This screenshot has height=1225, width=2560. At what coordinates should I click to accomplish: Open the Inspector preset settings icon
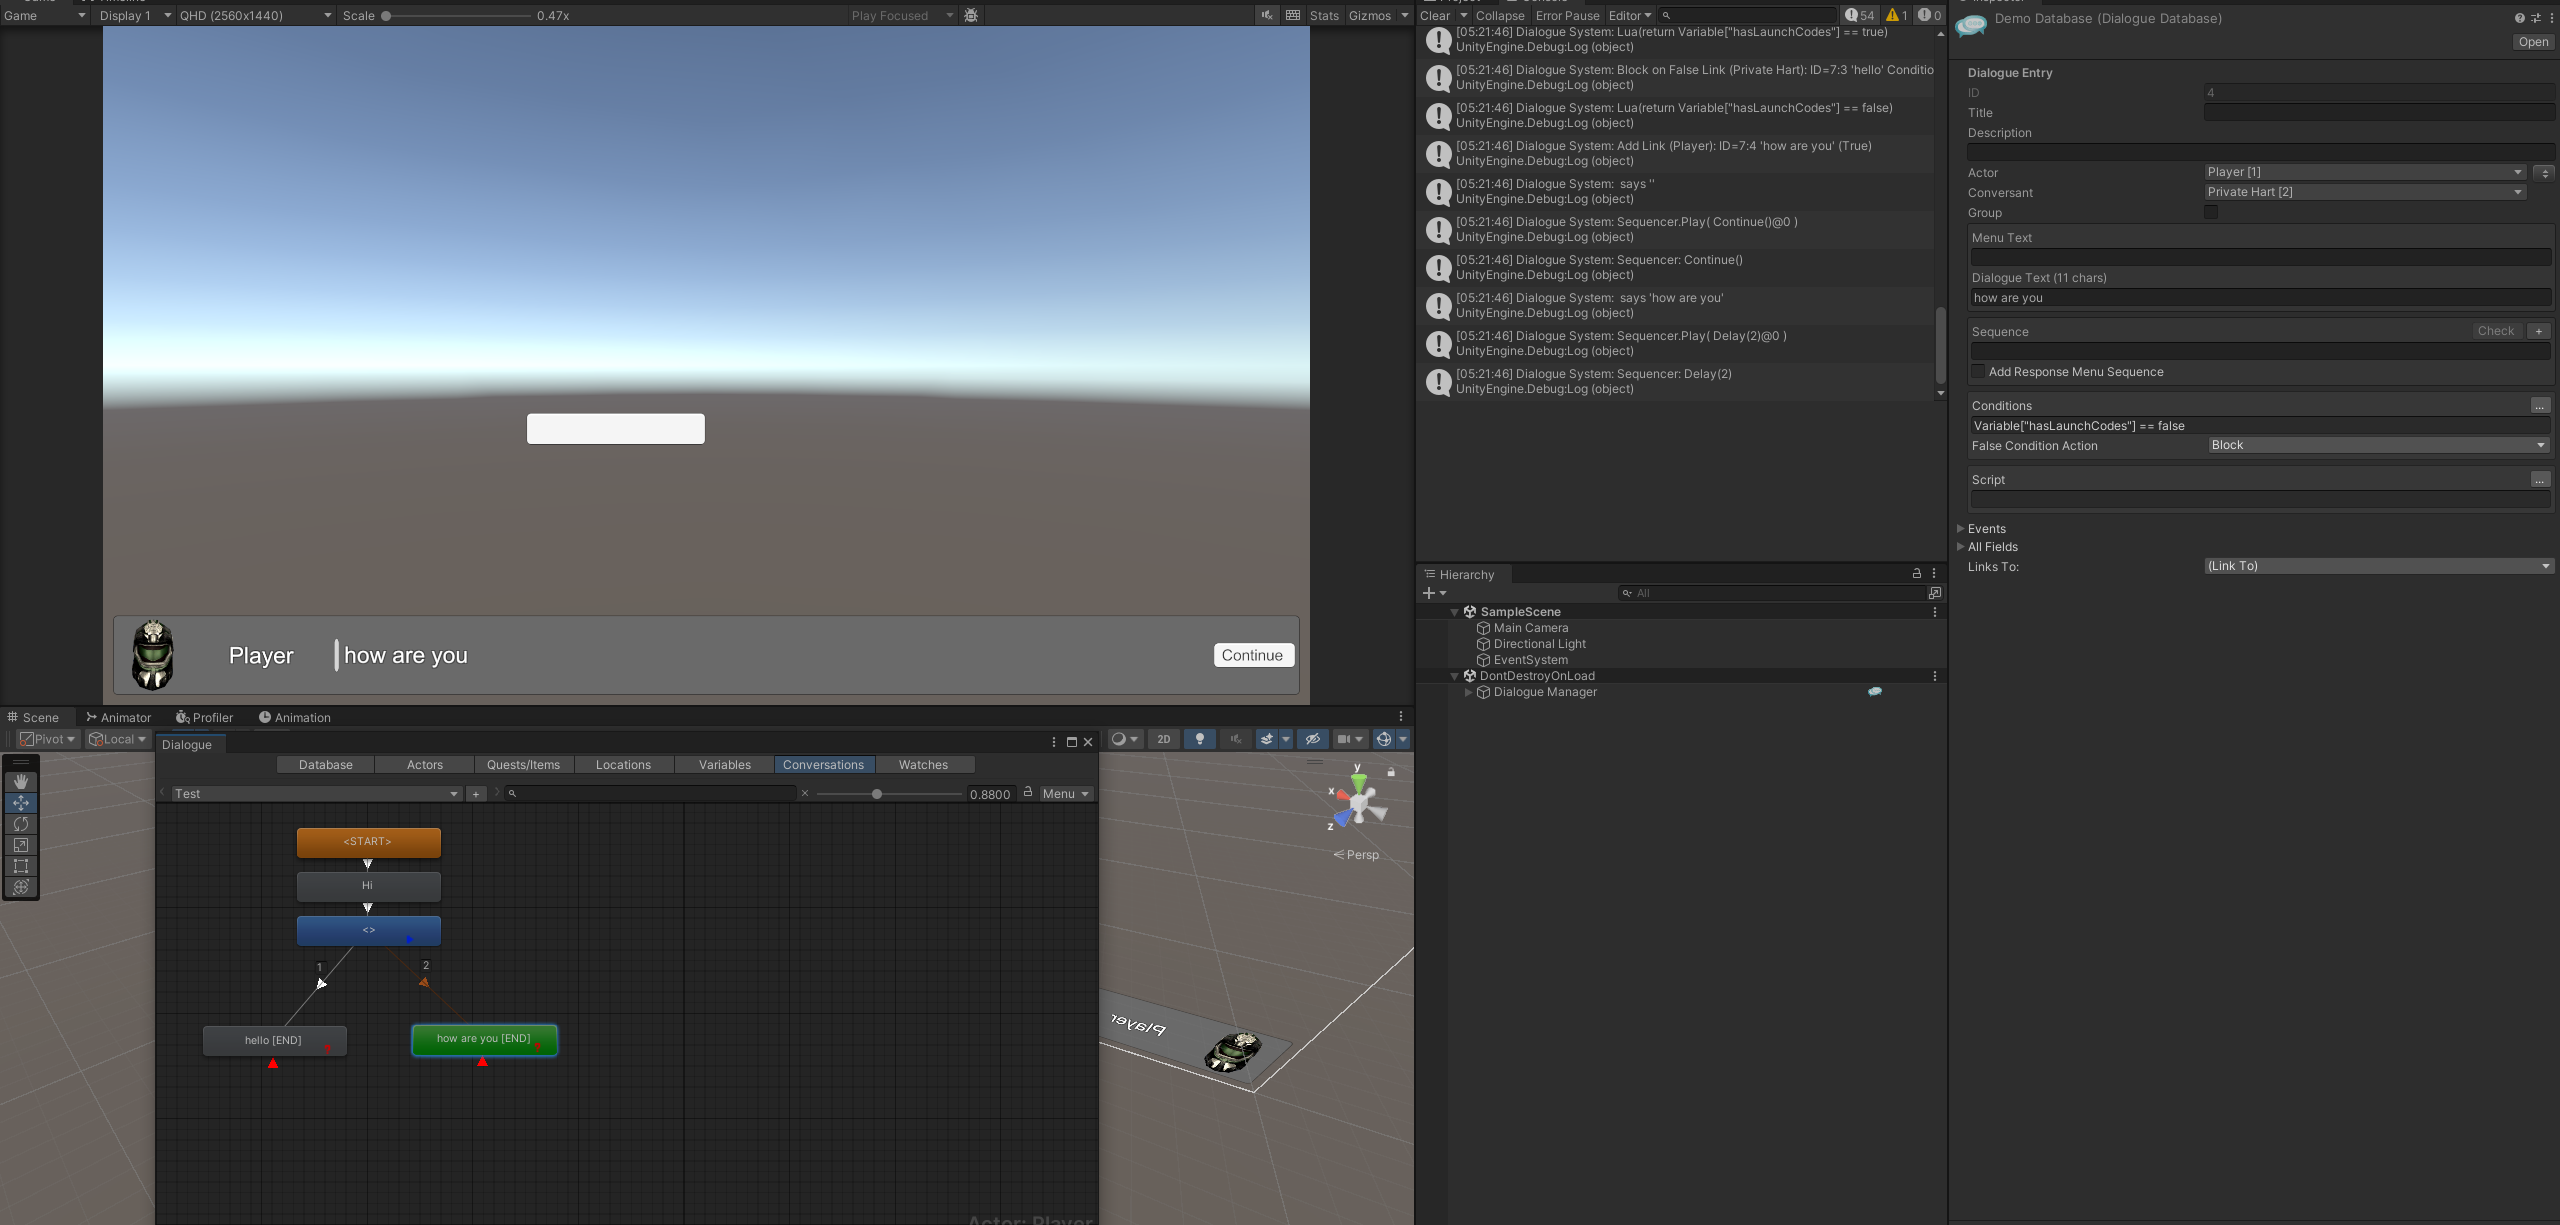pos(2535,18)
